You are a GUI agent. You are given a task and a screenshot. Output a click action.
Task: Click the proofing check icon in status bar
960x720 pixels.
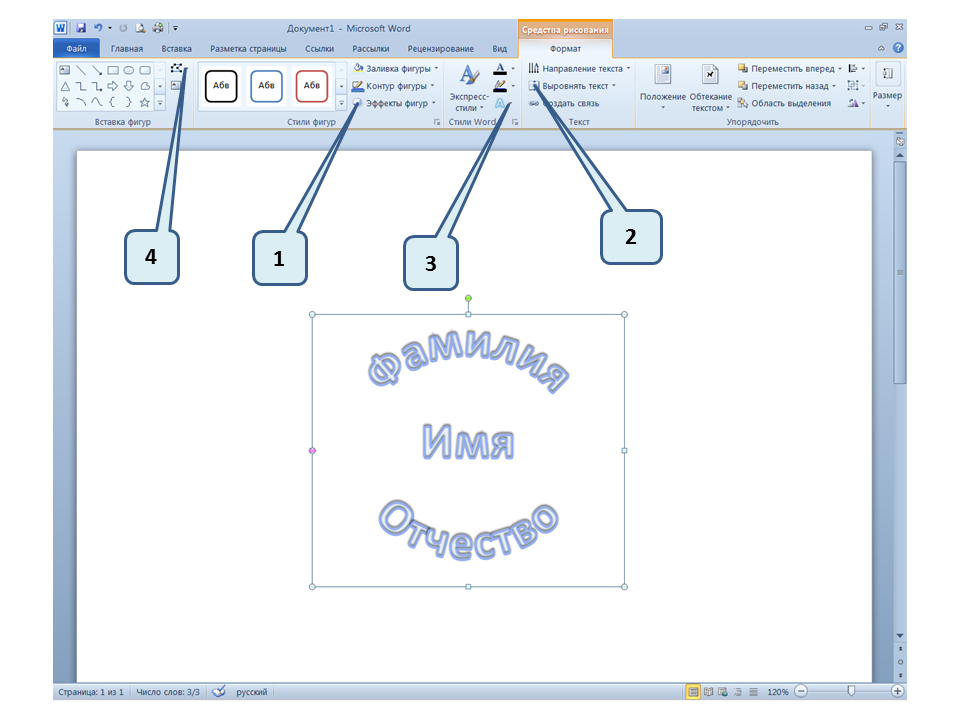(220, 692)
